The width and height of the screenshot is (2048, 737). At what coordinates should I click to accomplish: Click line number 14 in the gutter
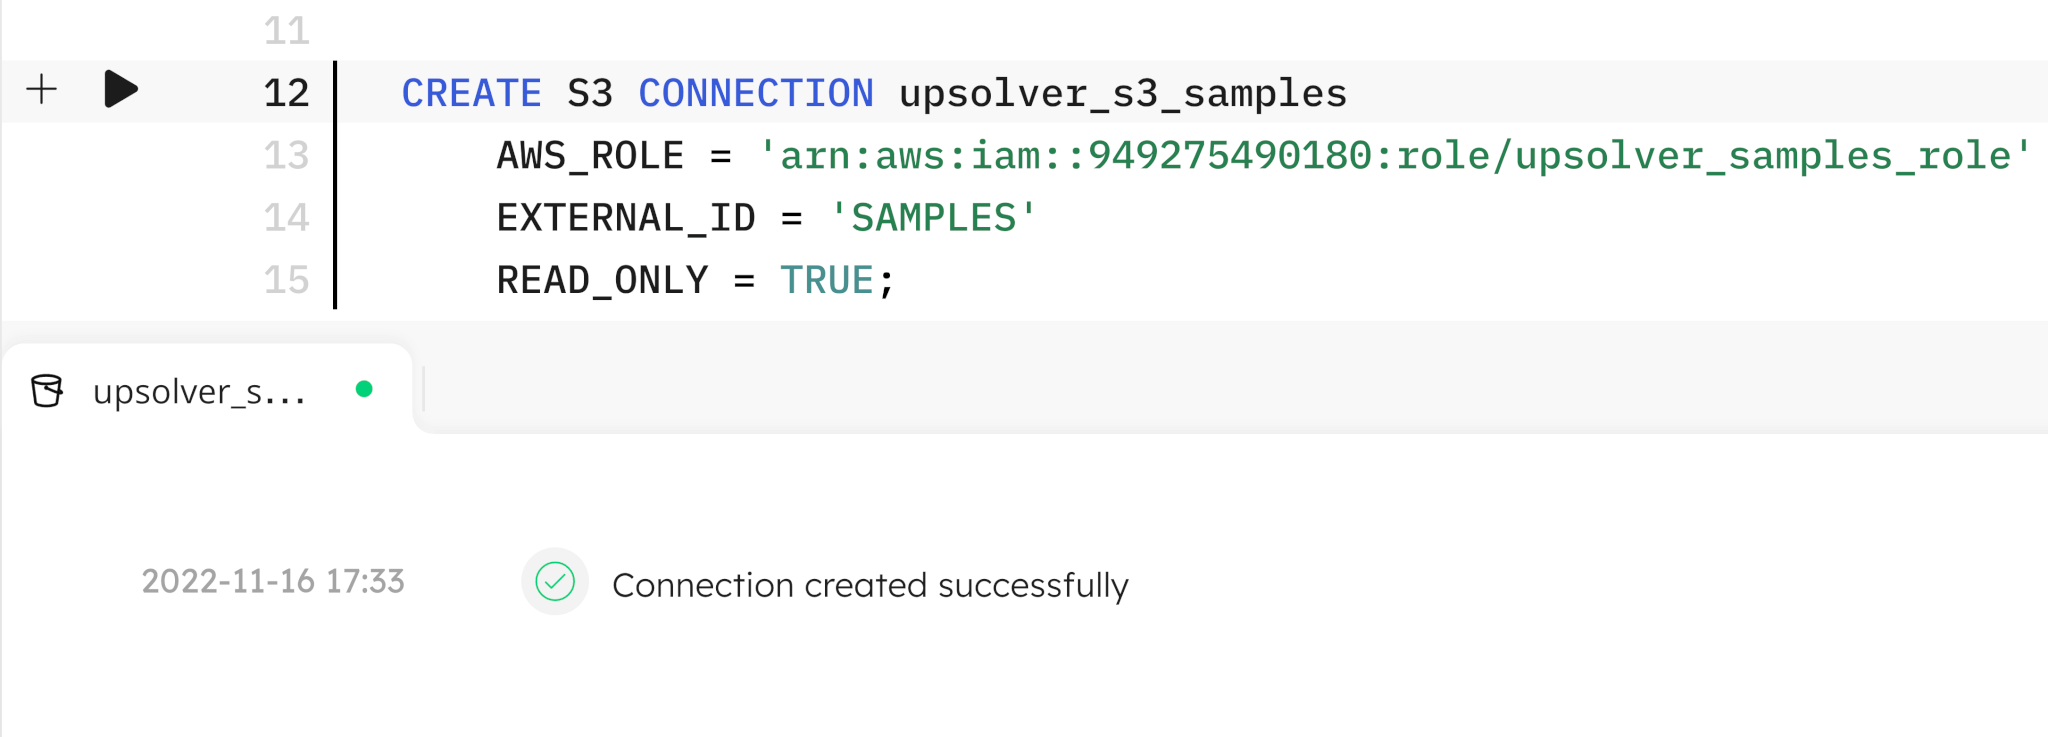pos(286,217)
